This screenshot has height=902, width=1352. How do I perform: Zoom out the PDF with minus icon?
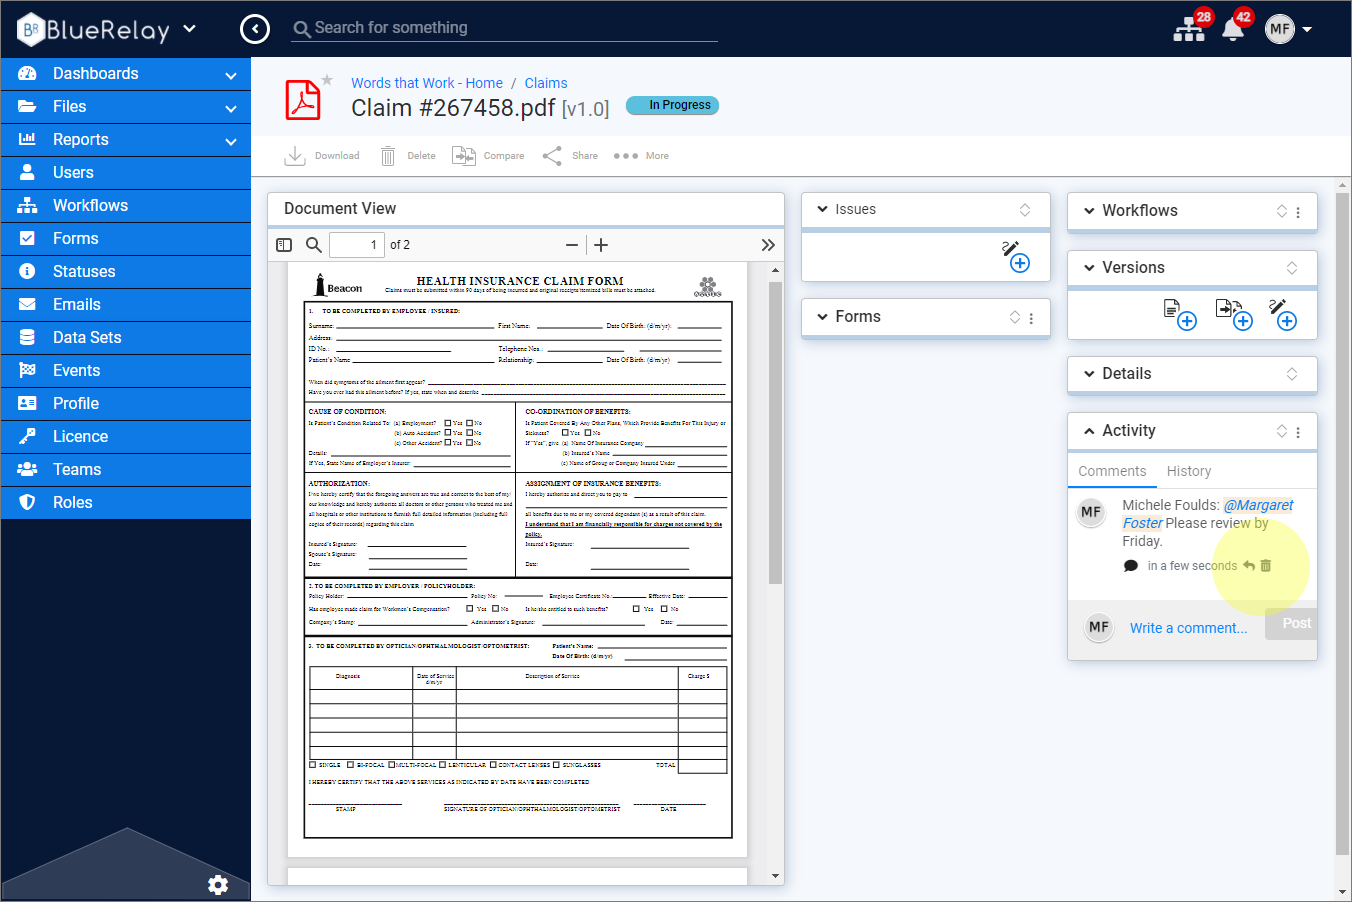coord(572,245)
